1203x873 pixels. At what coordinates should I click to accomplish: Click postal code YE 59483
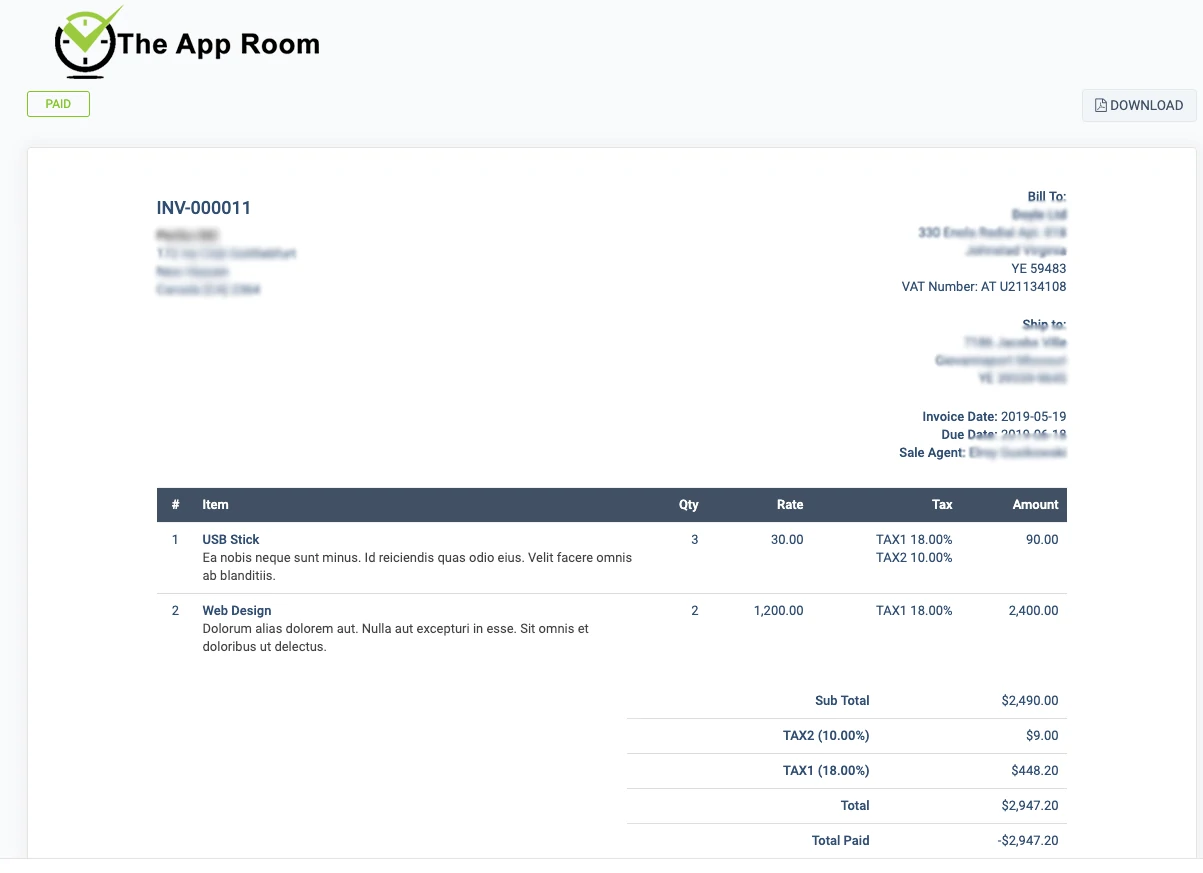1039,269
